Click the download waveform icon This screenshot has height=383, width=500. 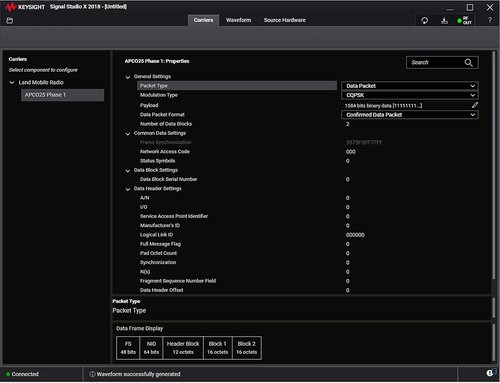pos(444,21)
